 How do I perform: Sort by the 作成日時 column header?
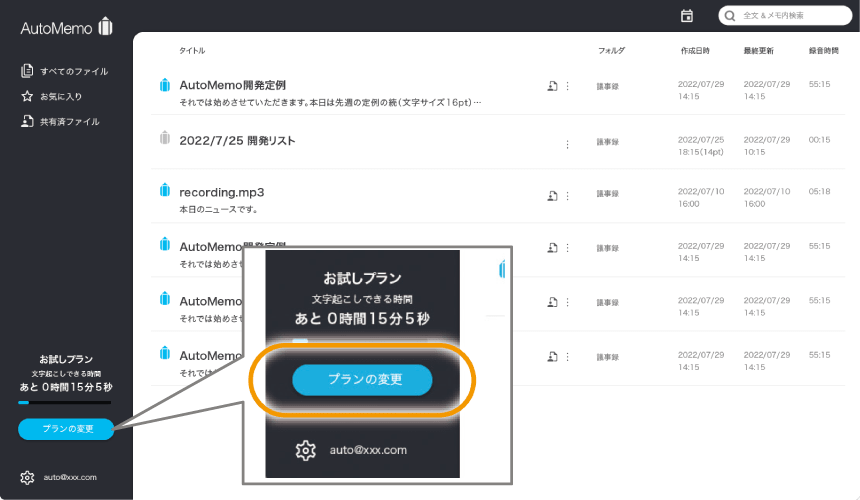[695, 50]
